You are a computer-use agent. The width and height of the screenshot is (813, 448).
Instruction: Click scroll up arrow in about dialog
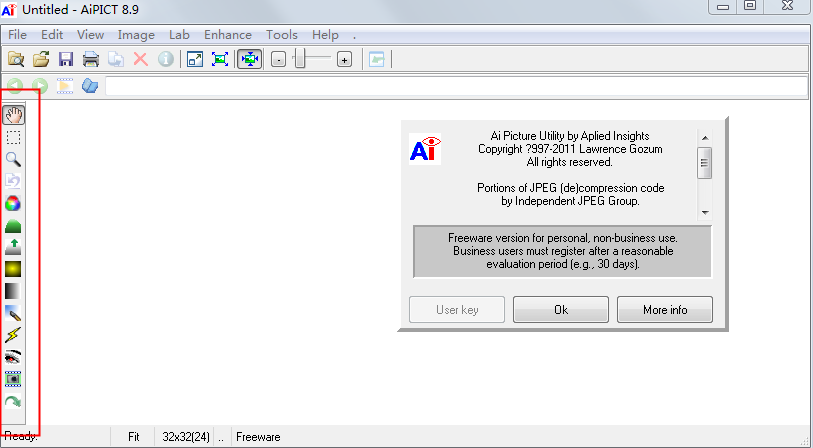705,137
